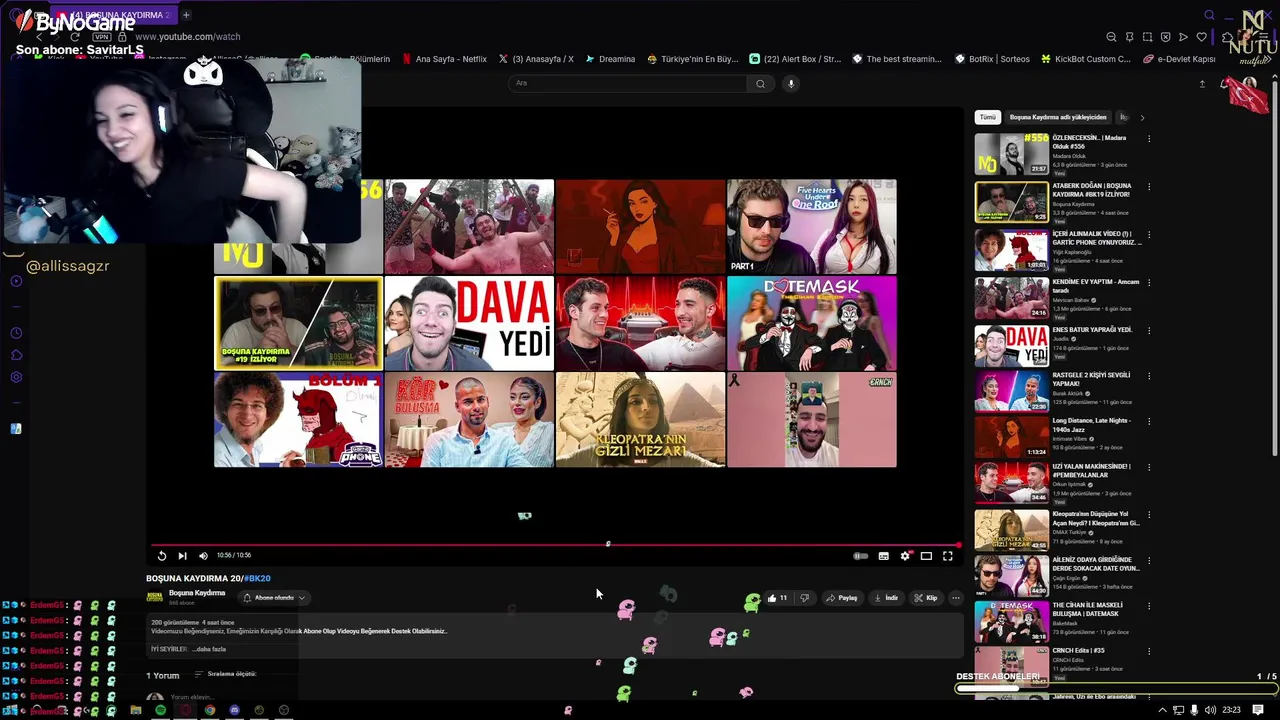
Task: Open Spotify from the taskbar
Action: click(x=160, y=710)
